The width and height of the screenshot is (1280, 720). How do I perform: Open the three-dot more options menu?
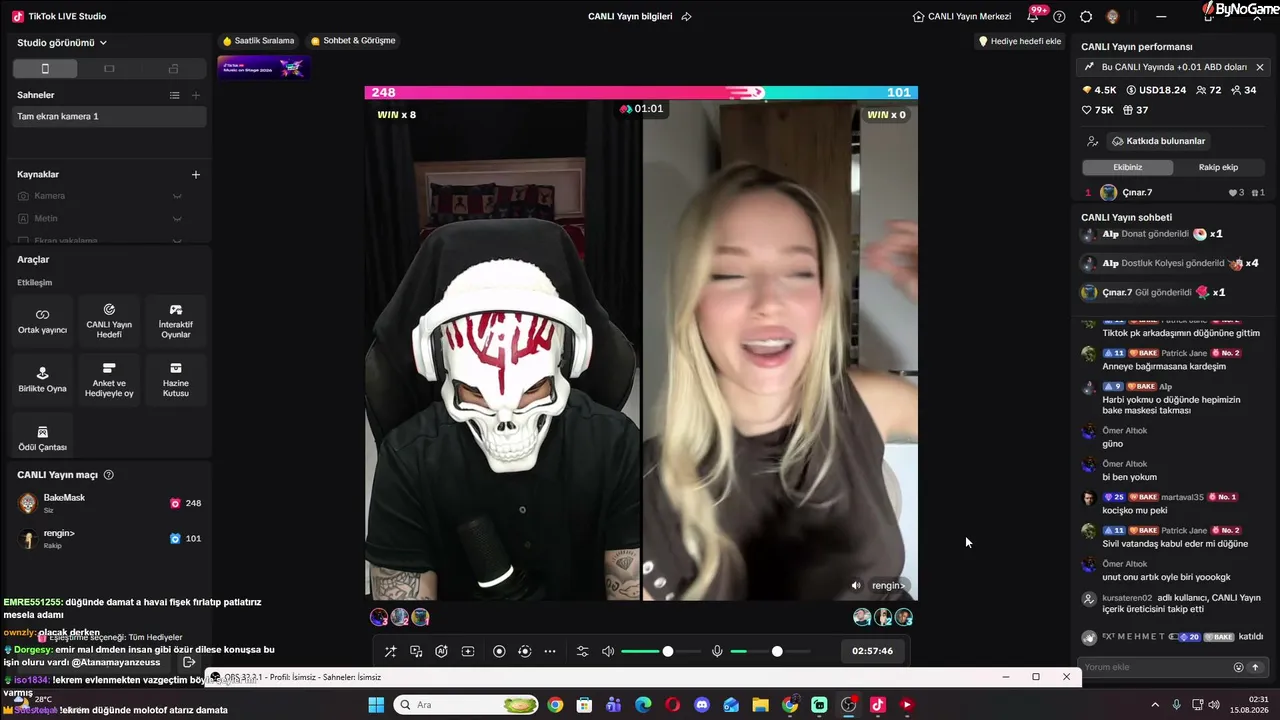point(550,651)
